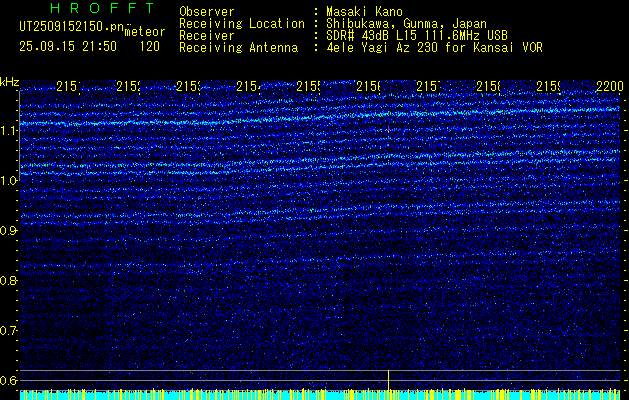Click the 1.0 kHz frequency label
Image resolution: width=629 pixels, height=400 pixels.
[9, 181]
